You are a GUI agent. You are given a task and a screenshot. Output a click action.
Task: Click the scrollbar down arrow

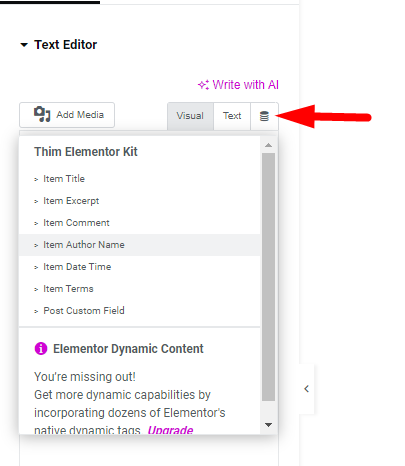268,425
